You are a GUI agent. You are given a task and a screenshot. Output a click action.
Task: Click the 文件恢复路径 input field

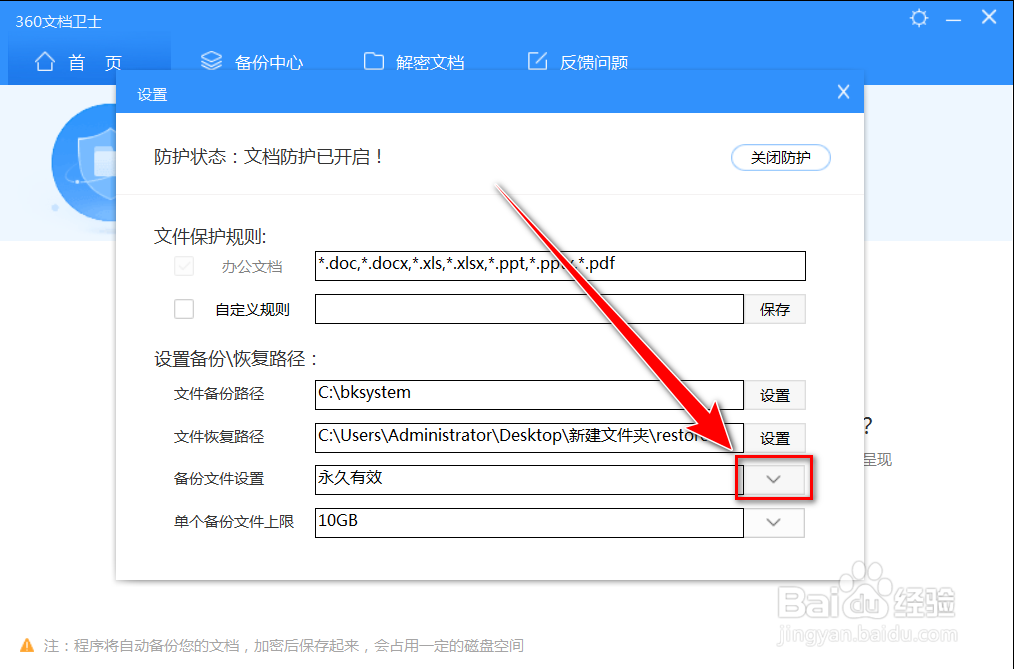(x=529, y=438)
